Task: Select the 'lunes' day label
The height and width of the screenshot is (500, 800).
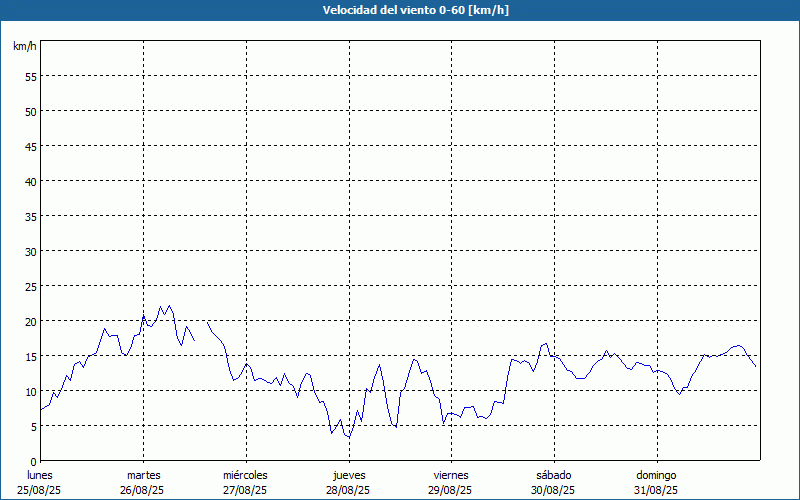Action: (40, 475)
